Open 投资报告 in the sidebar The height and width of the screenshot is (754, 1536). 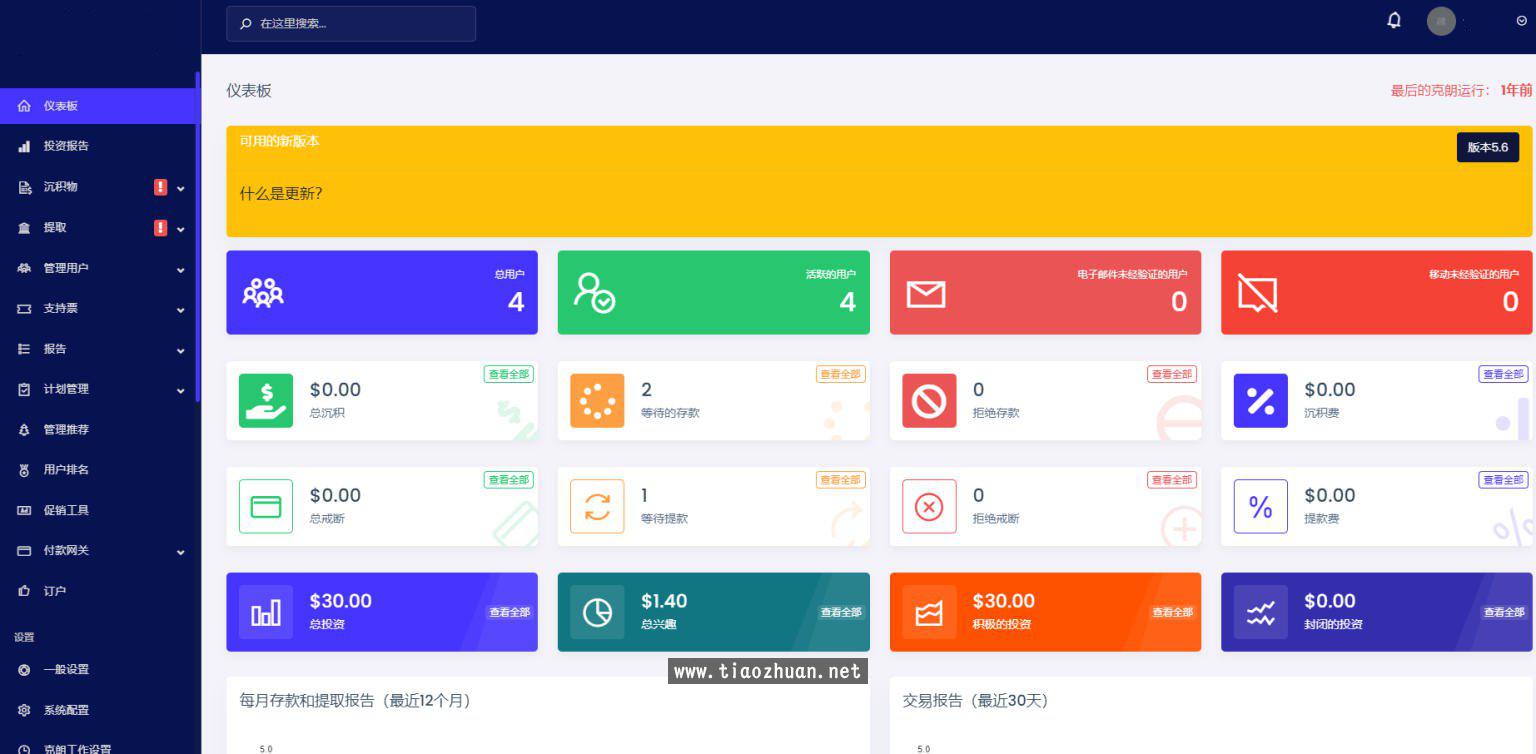[66, 146]
